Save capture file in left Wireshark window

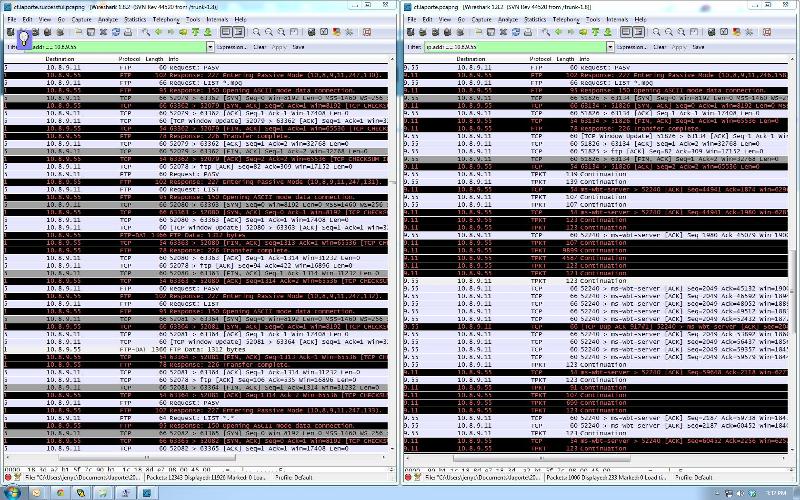click(91, 32)
